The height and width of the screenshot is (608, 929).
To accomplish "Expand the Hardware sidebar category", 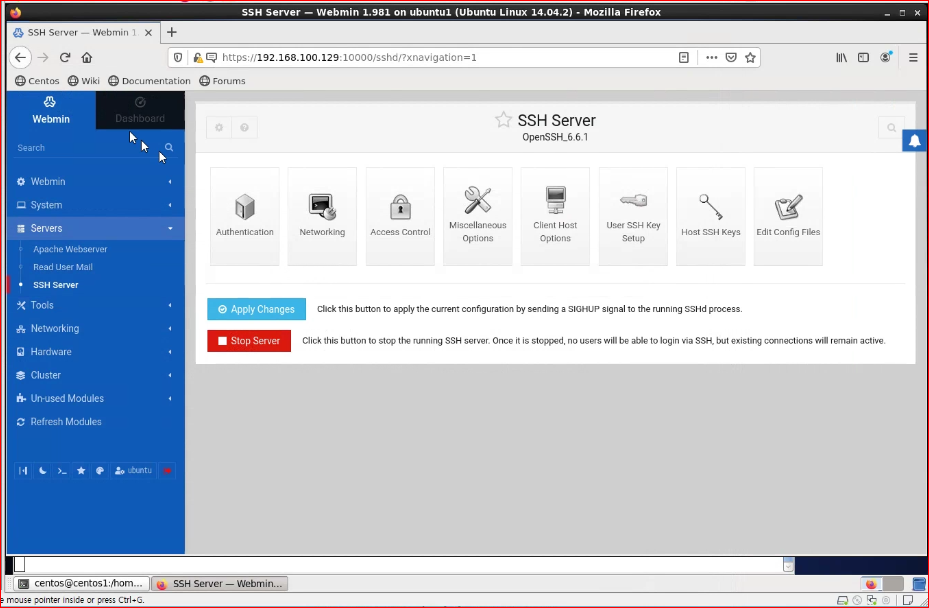I will pyautogui.click(x=96, y=351).
